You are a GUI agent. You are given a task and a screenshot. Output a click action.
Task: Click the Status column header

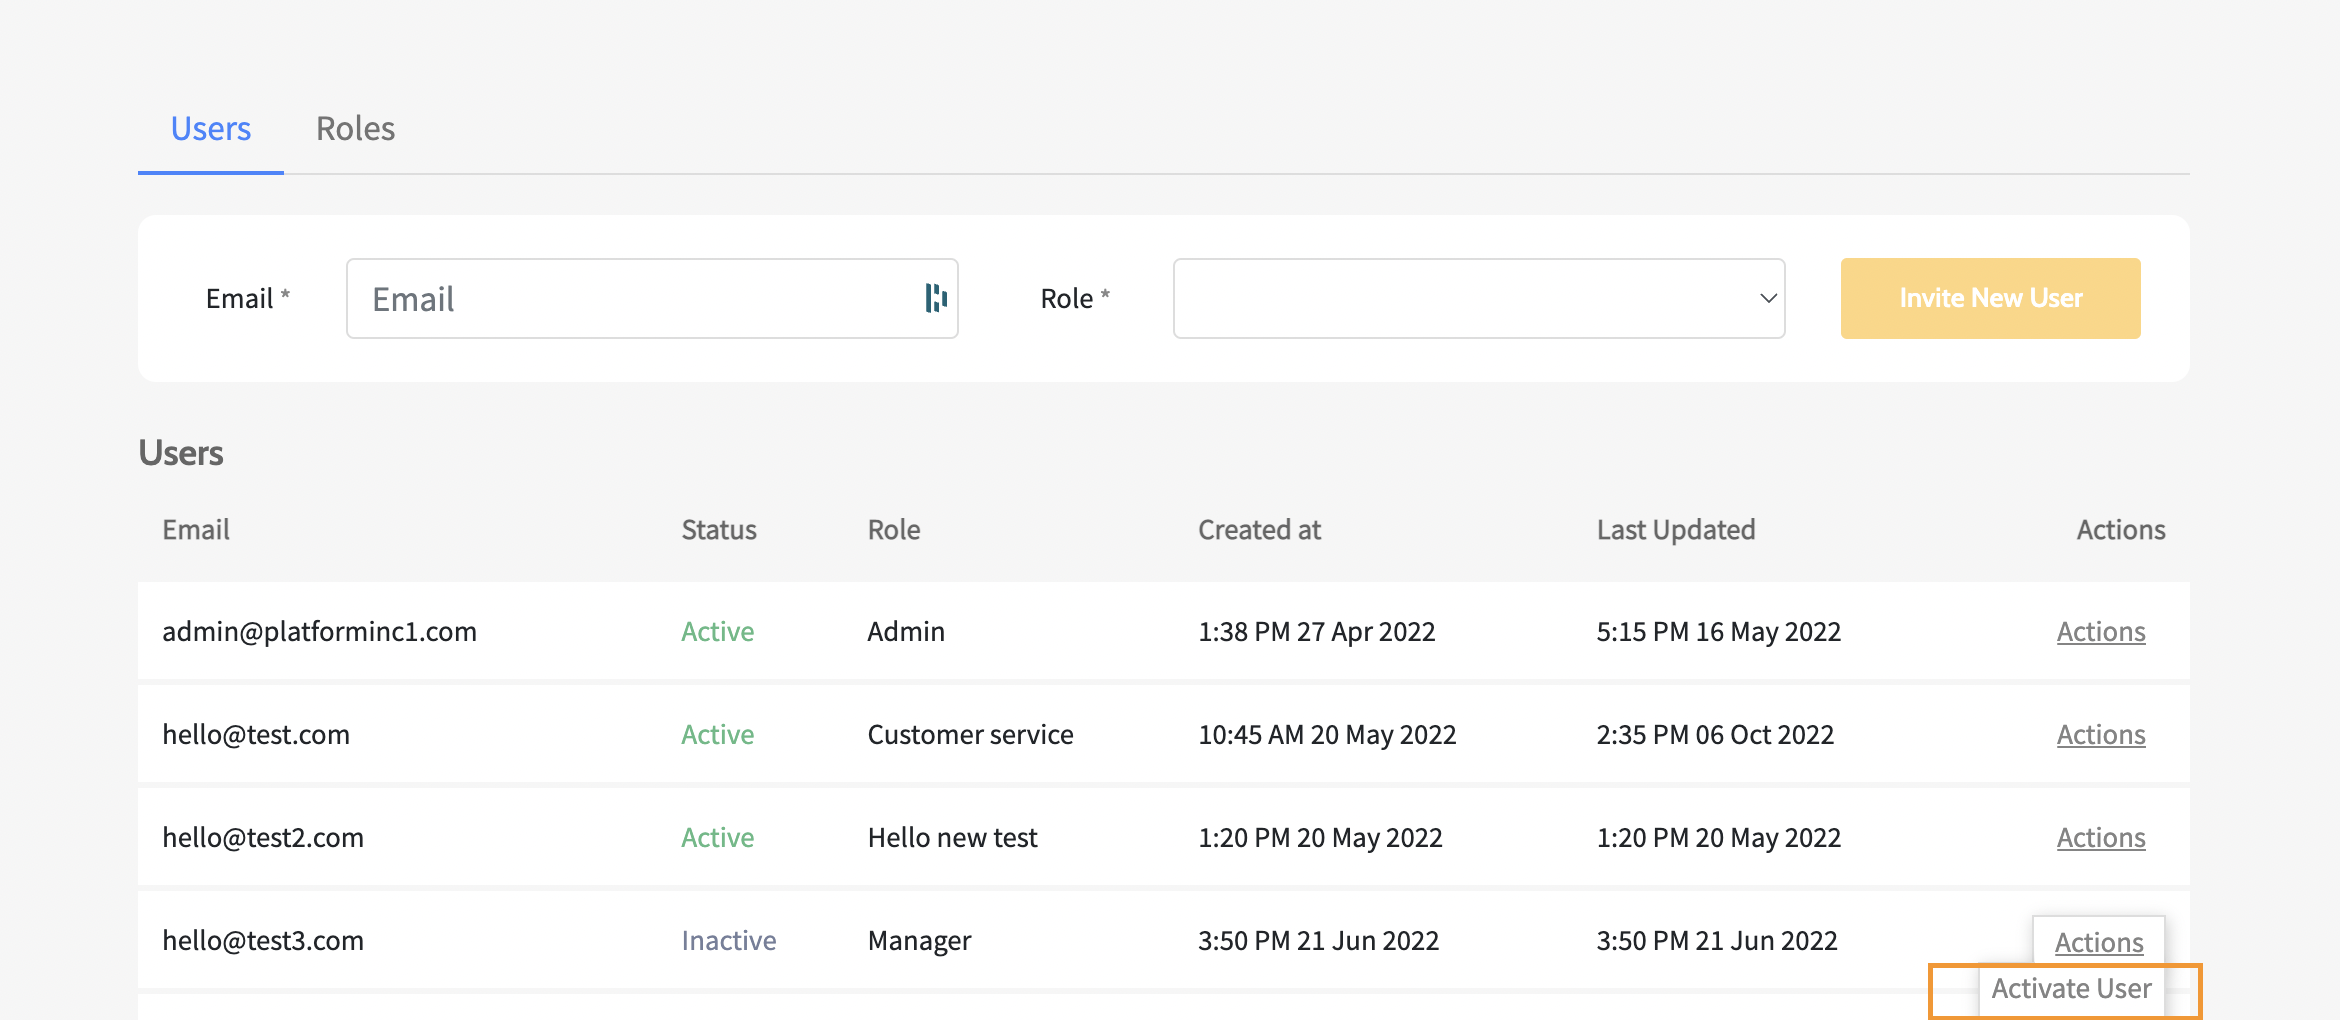[x=718, y=530]
